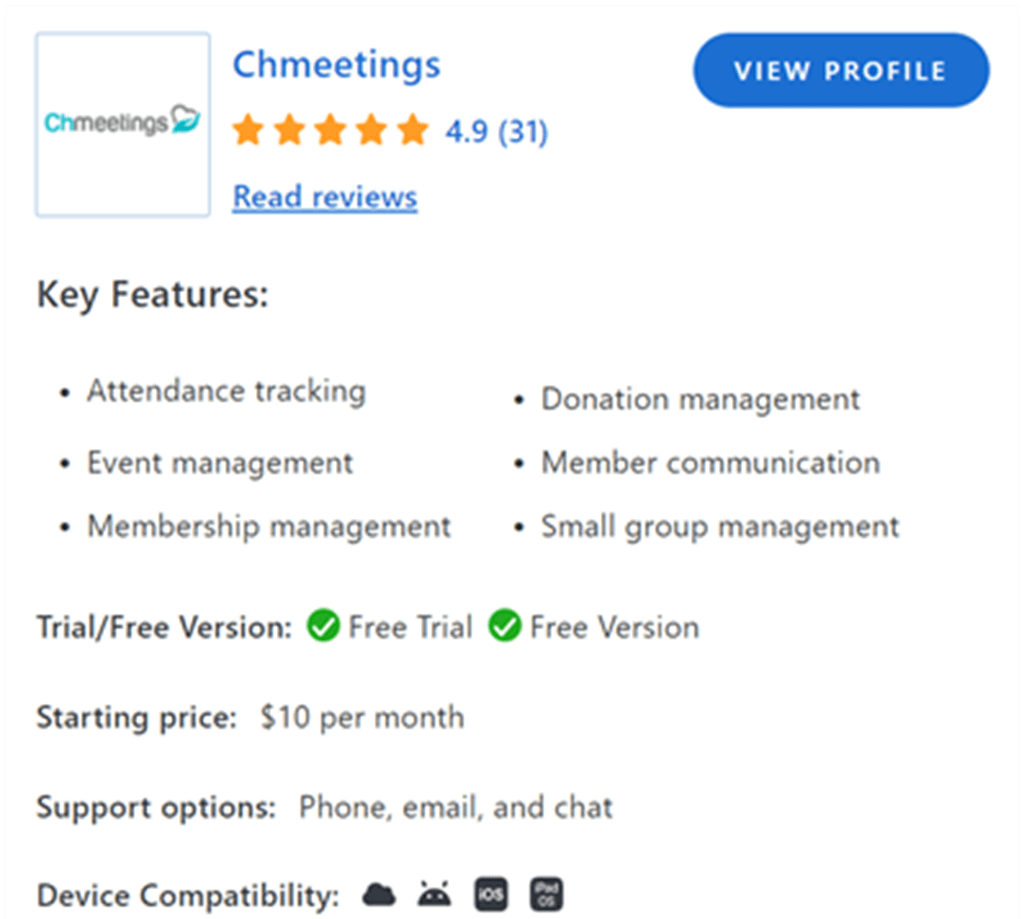Select the Event management feature

[220, 463]
